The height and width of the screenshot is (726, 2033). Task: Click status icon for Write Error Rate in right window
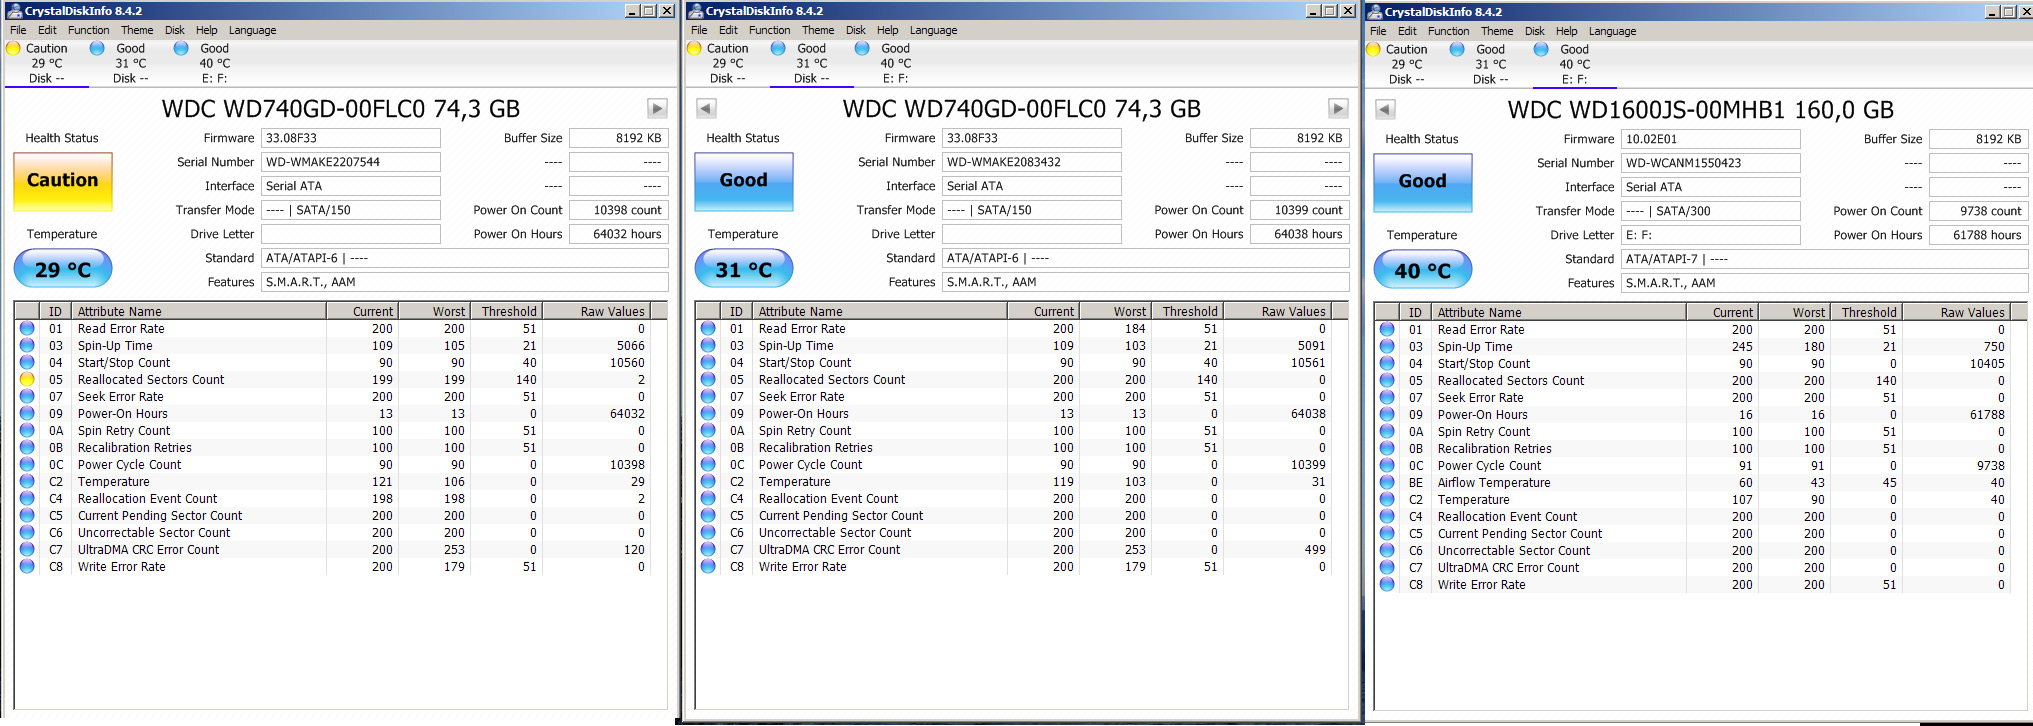pyautogui.click(x=1387, y=584)
